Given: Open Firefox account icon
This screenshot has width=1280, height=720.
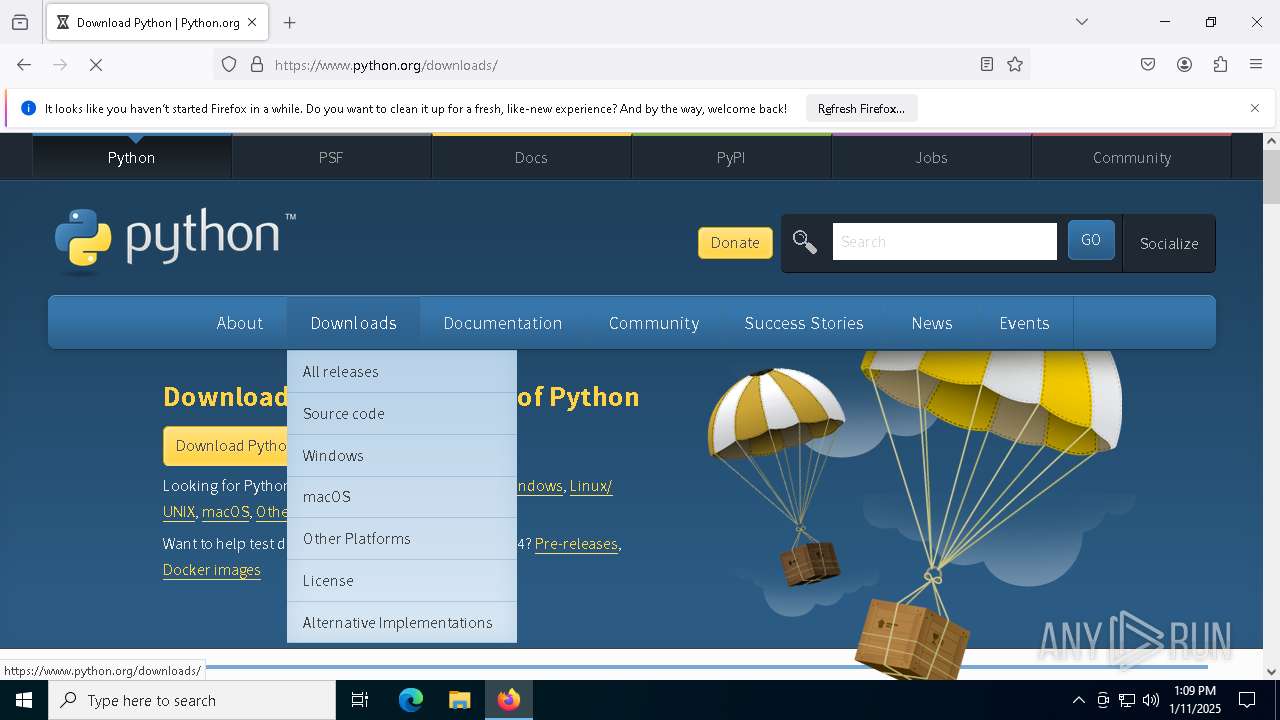Looking at the screenshot, I should pyautogui.click(x=1184, y=65).
